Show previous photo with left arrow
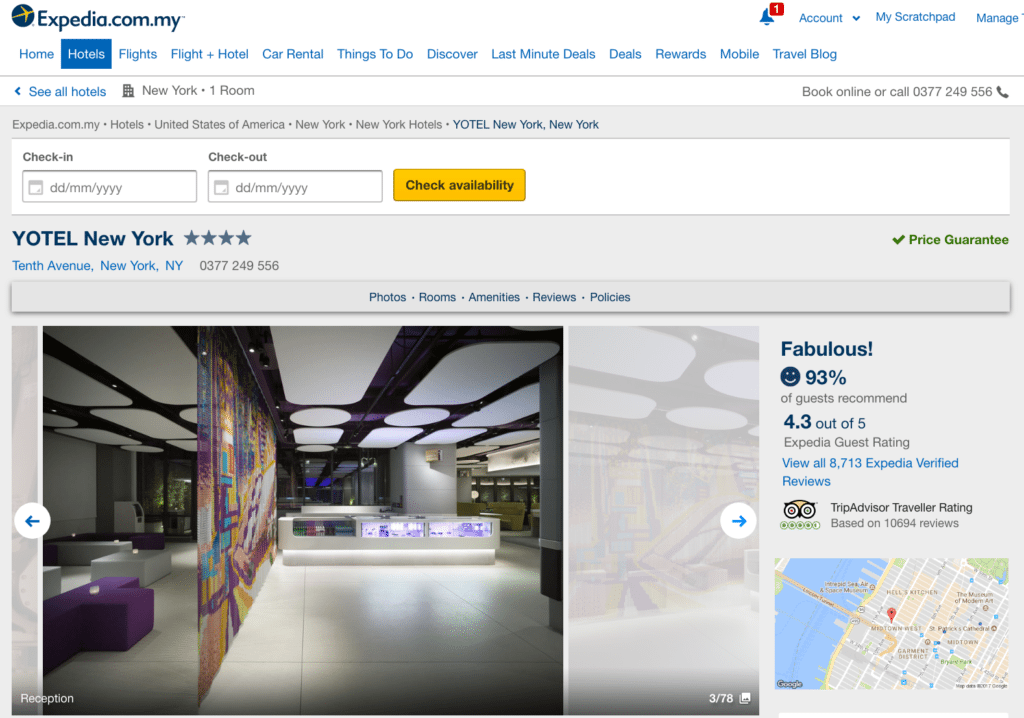This screenshot has width=1024, height=718. (32, 521)
